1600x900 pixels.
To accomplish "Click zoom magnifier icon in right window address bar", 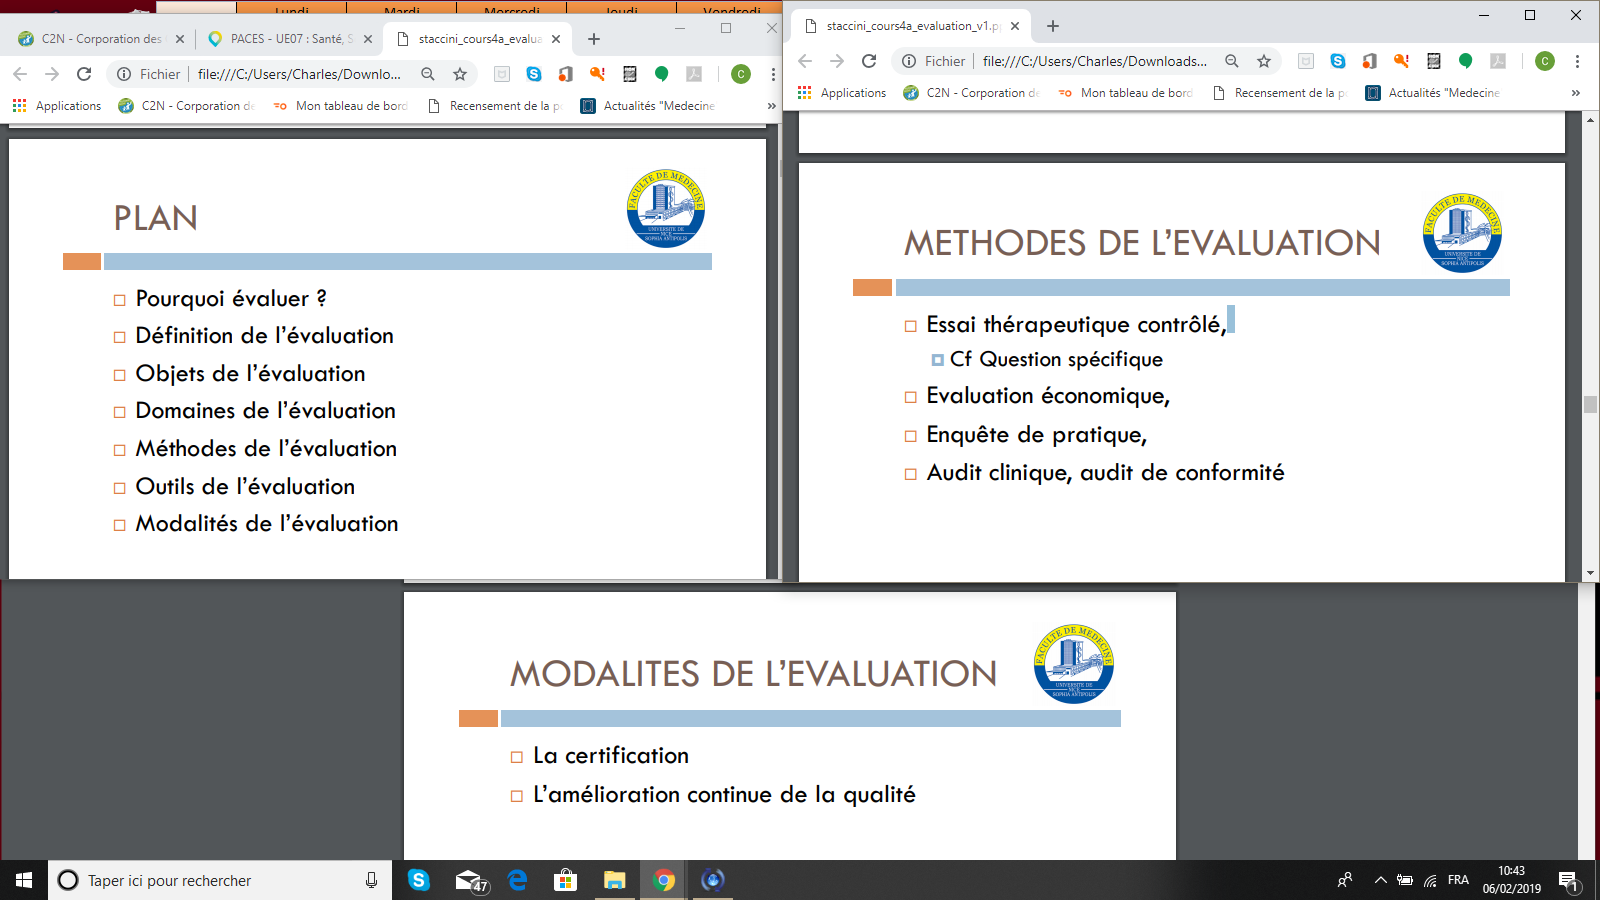I will (x=1232, y=61).
